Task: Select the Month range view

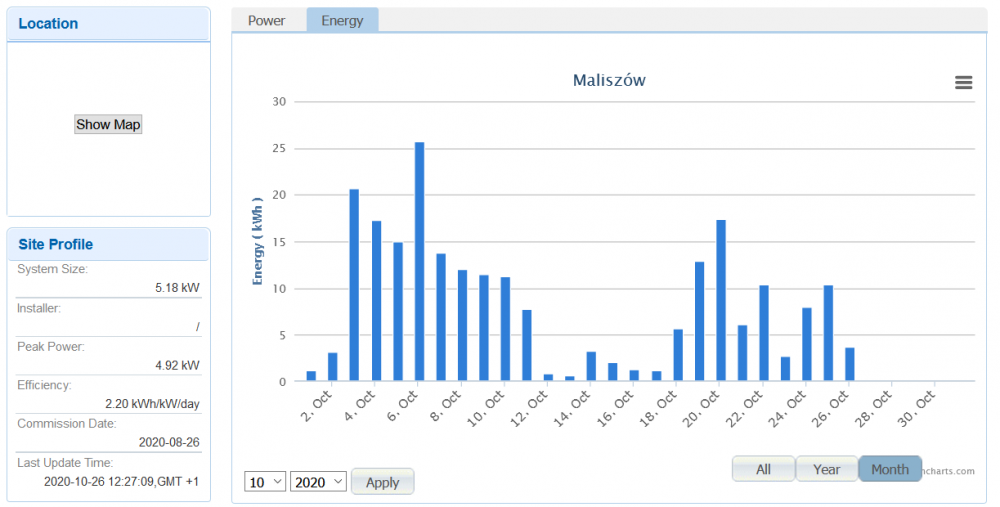Action: 889,469
